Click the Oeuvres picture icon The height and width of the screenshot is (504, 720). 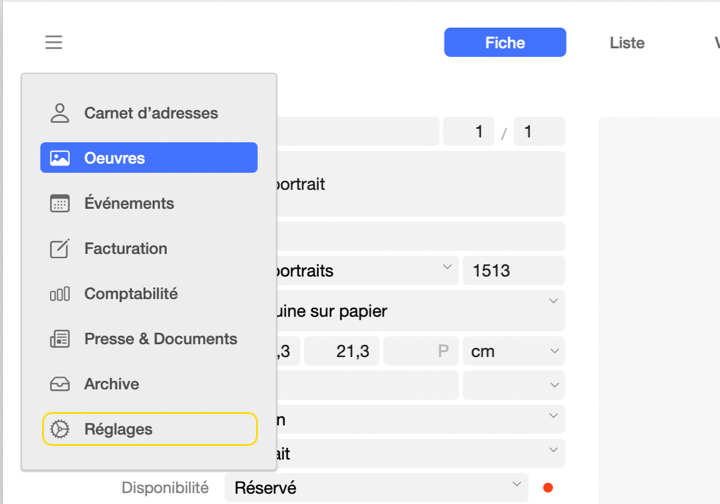(x=60, y=158)
